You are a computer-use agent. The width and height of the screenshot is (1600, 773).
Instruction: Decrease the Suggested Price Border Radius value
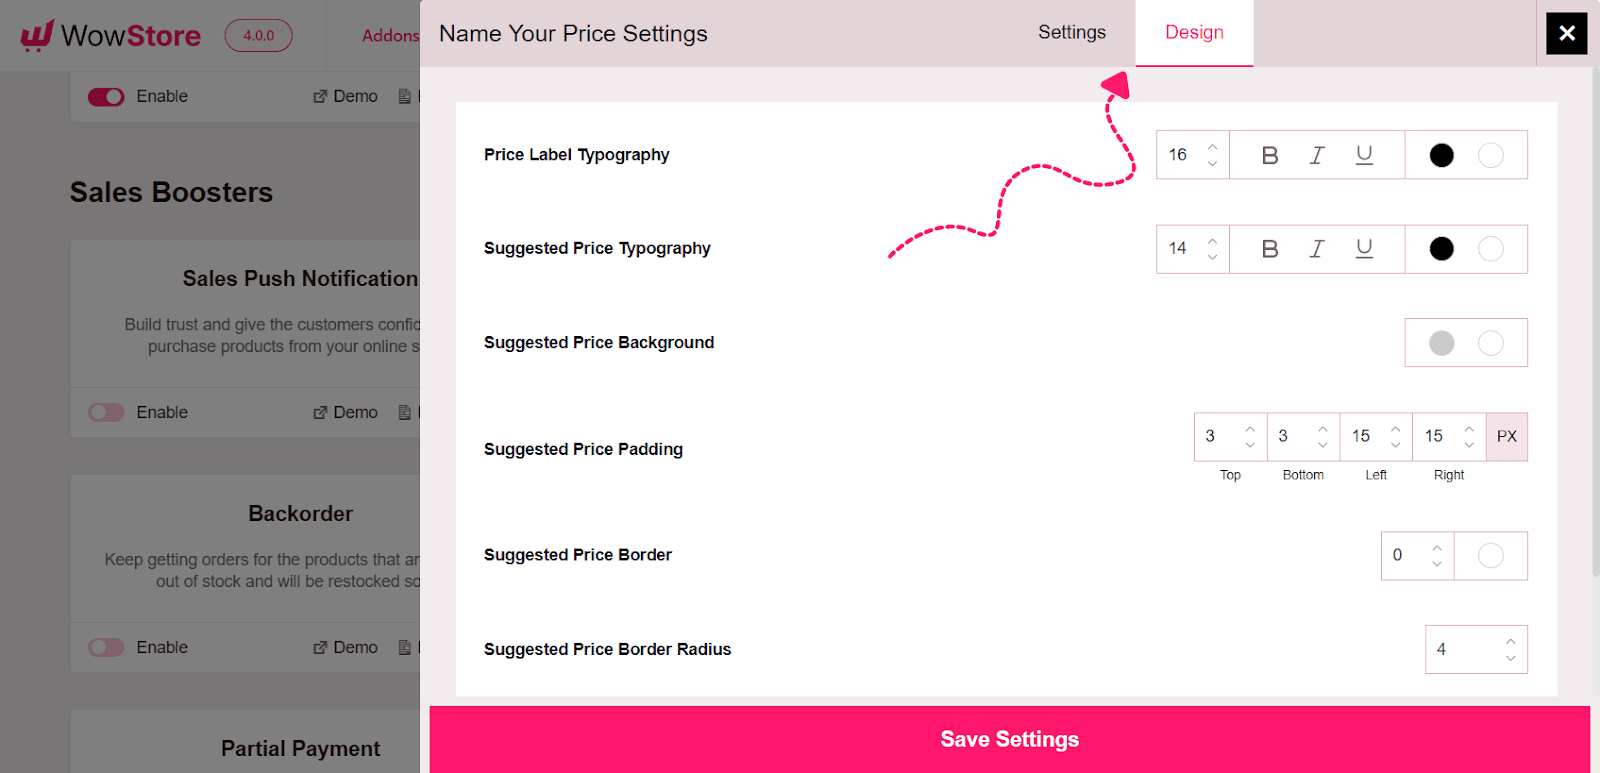1510,658
